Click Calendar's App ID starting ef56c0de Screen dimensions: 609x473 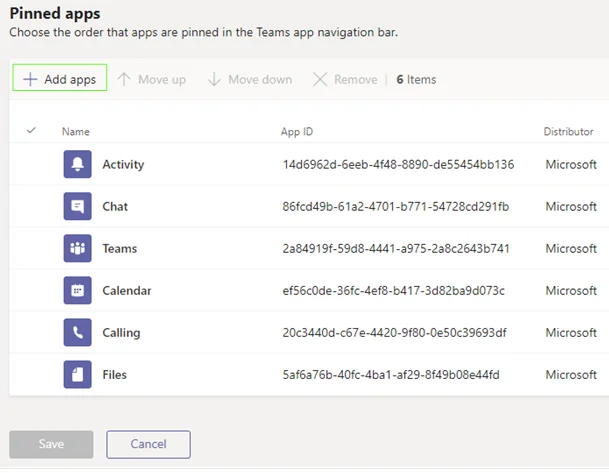(393, 291)
